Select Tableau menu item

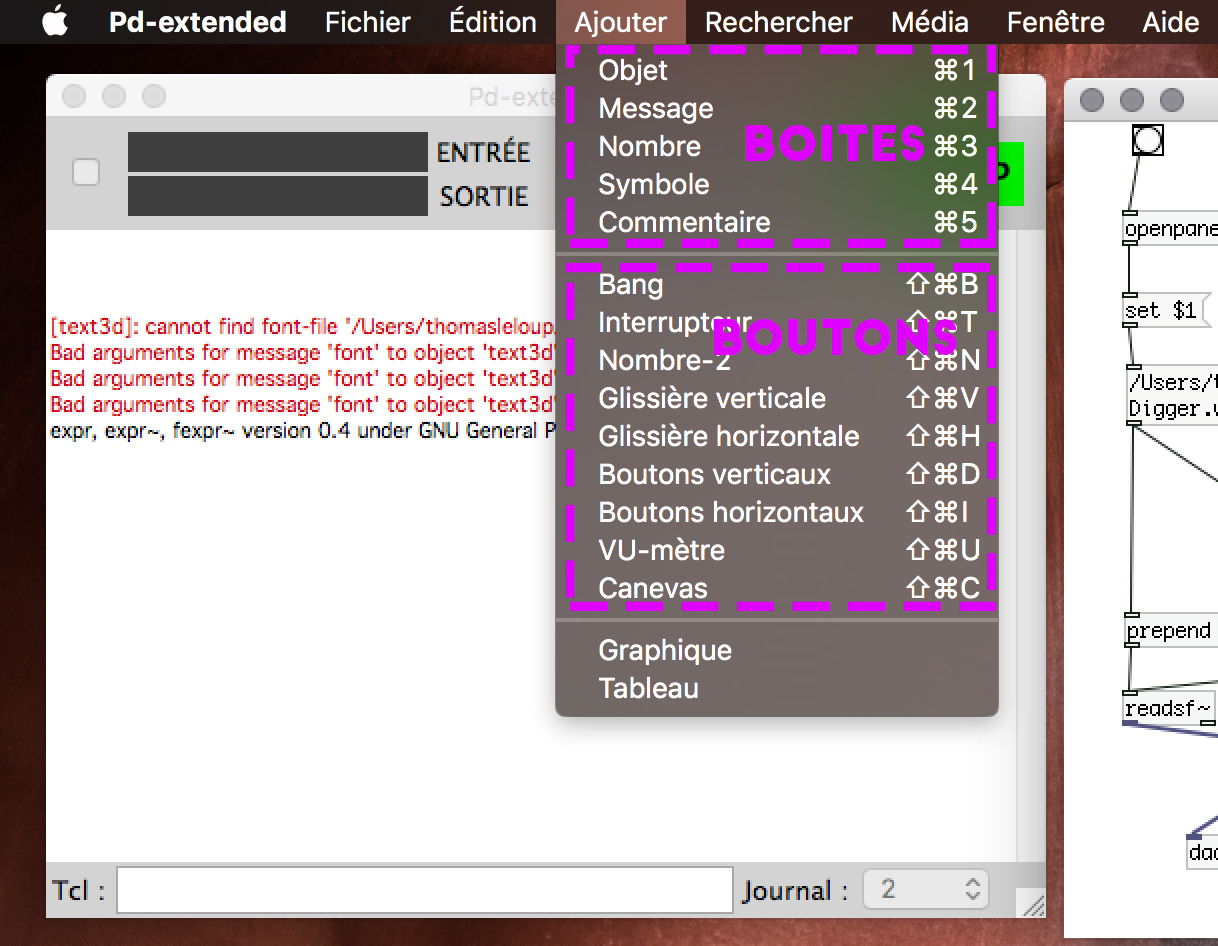click(648, 689)
